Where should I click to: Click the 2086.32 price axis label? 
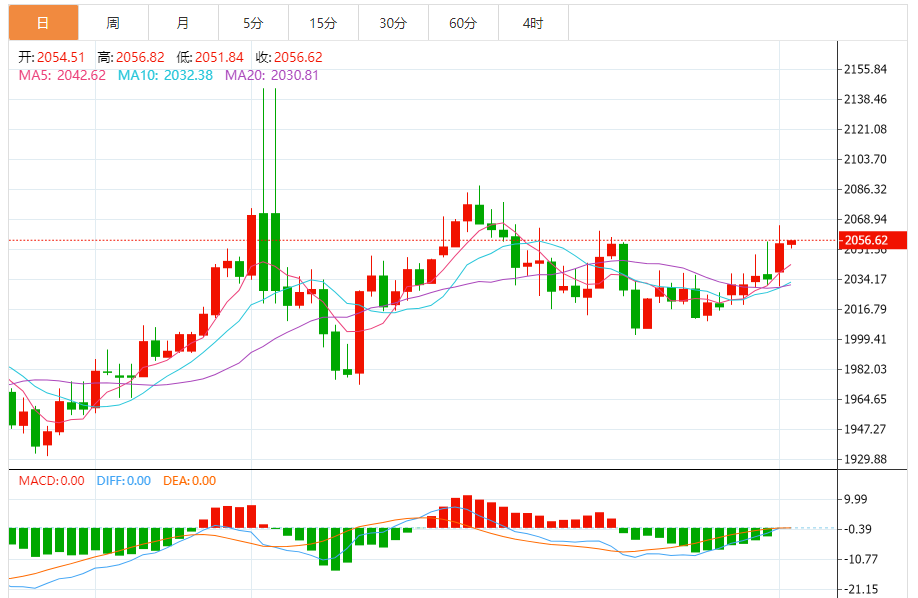(865, 189)
